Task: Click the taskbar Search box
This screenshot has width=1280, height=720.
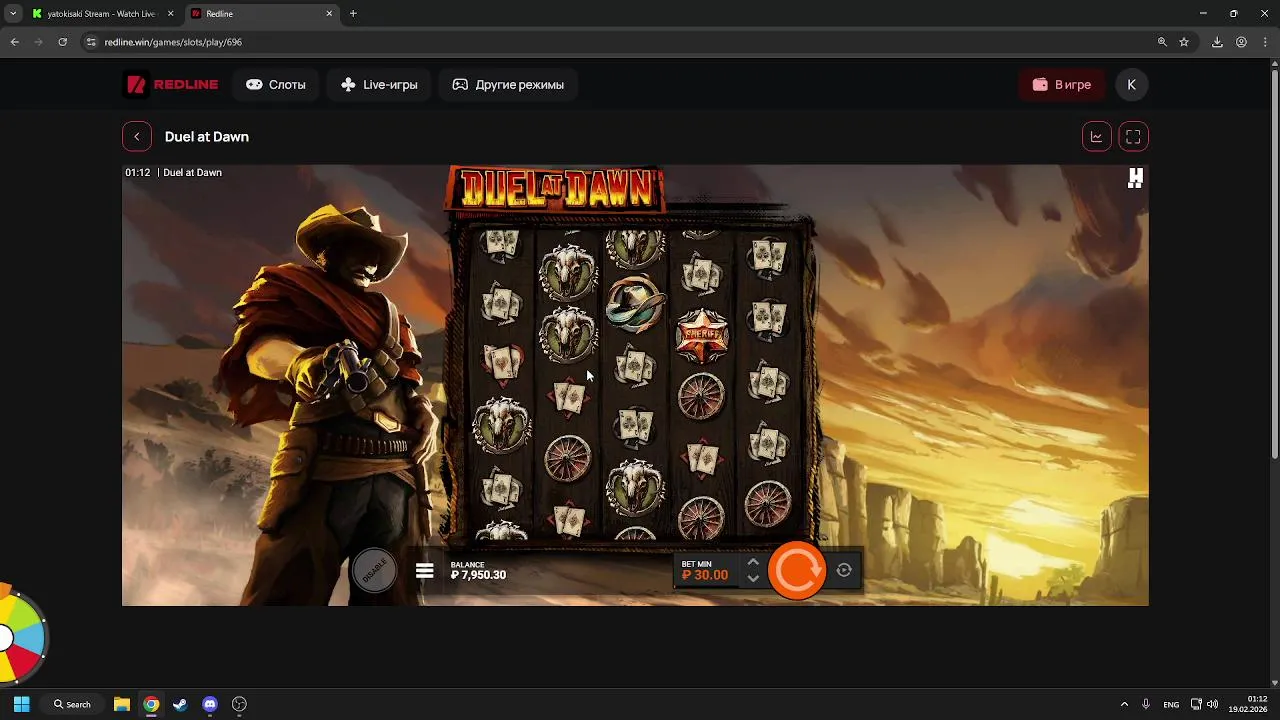Action: 72,704
